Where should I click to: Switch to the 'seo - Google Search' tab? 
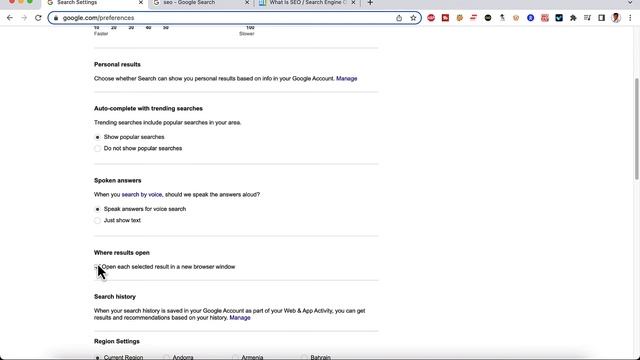pos(201,3)
